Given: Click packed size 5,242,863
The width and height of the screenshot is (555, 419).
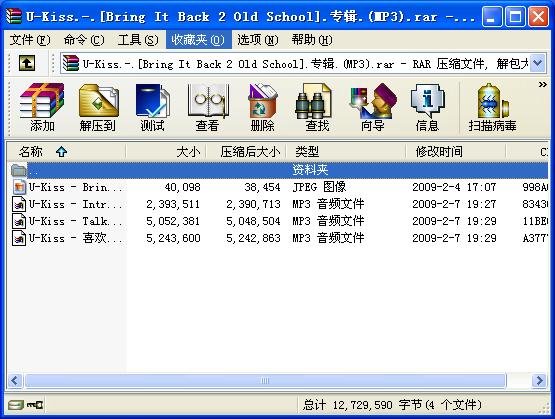Looking at the screenshot, I should pos(253,238).
